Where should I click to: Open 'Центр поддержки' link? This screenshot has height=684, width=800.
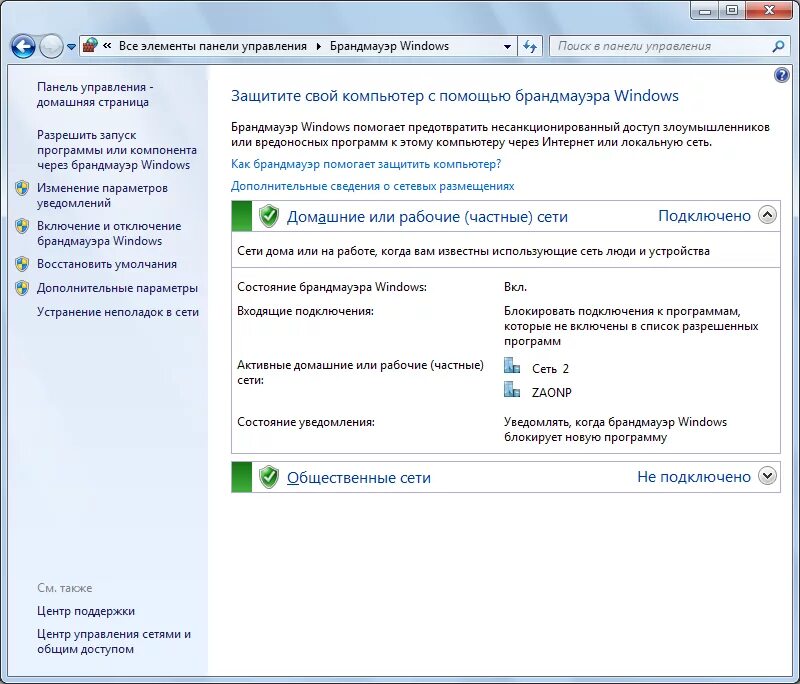[86, 611]
